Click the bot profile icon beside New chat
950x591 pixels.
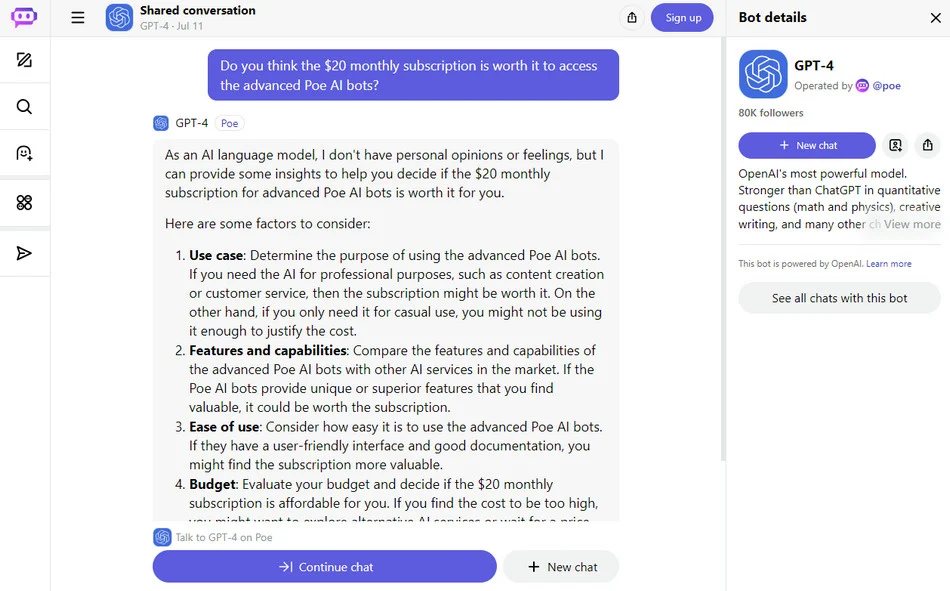895,145
